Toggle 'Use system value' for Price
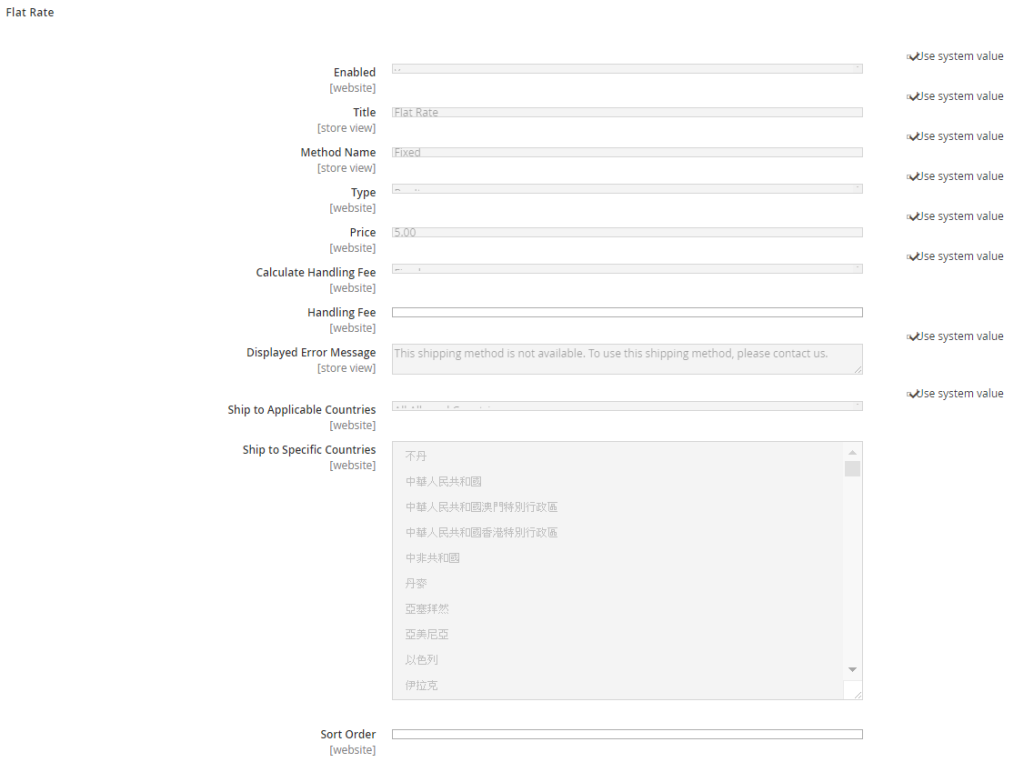The image size is (1024, 762). pyautogui.click(x=913, y=217)
